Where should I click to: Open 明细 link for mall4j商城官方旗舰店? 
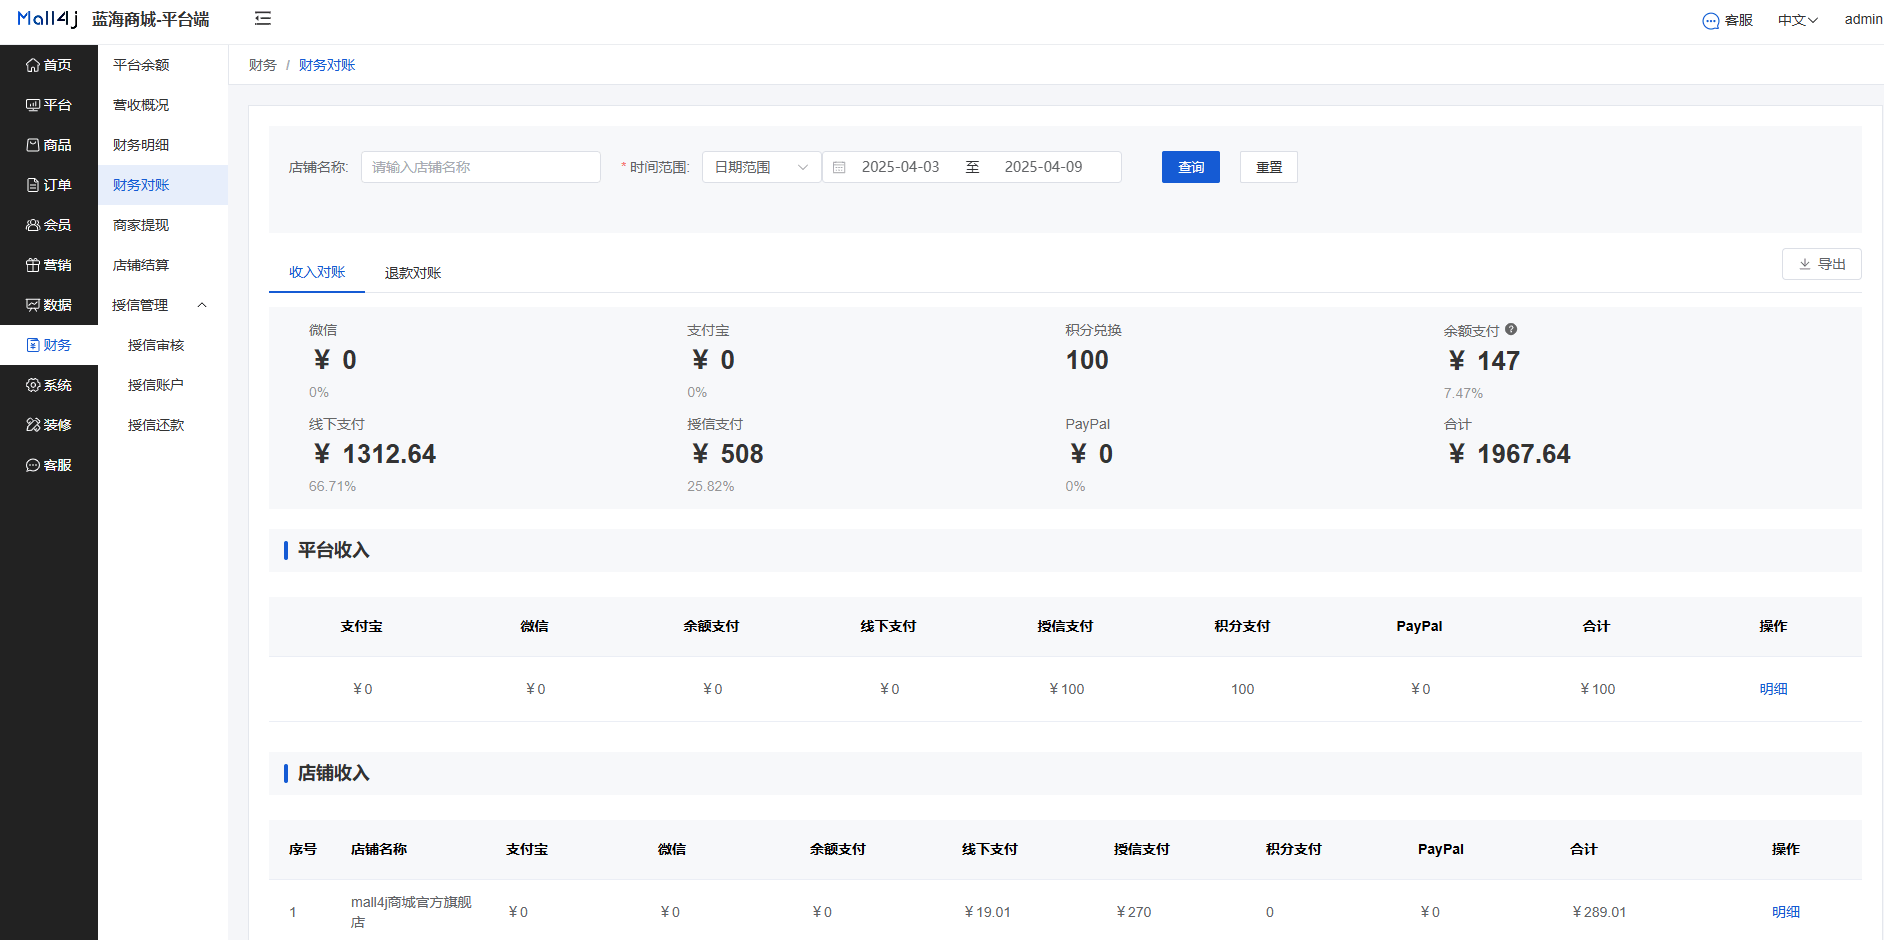[1785, 912]
